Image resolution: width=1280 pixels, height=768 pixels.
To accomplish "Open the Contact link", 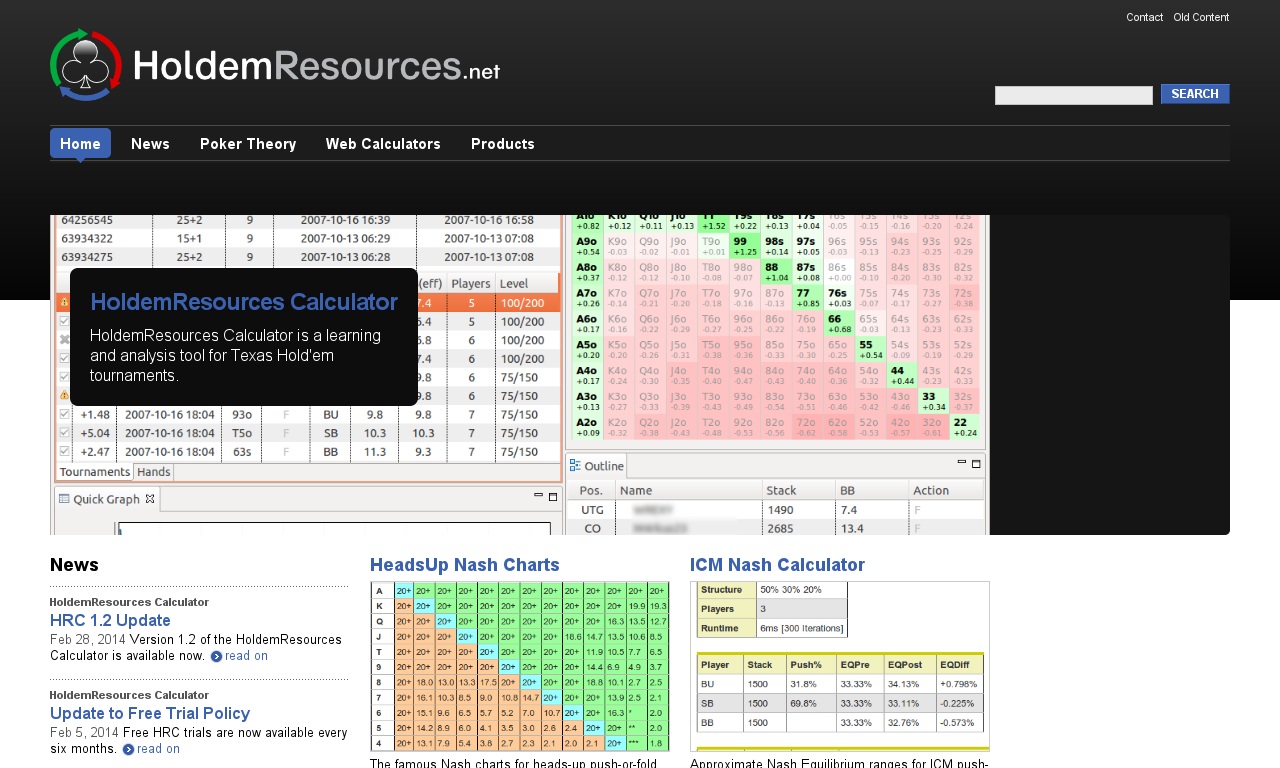I will 1144,18.
